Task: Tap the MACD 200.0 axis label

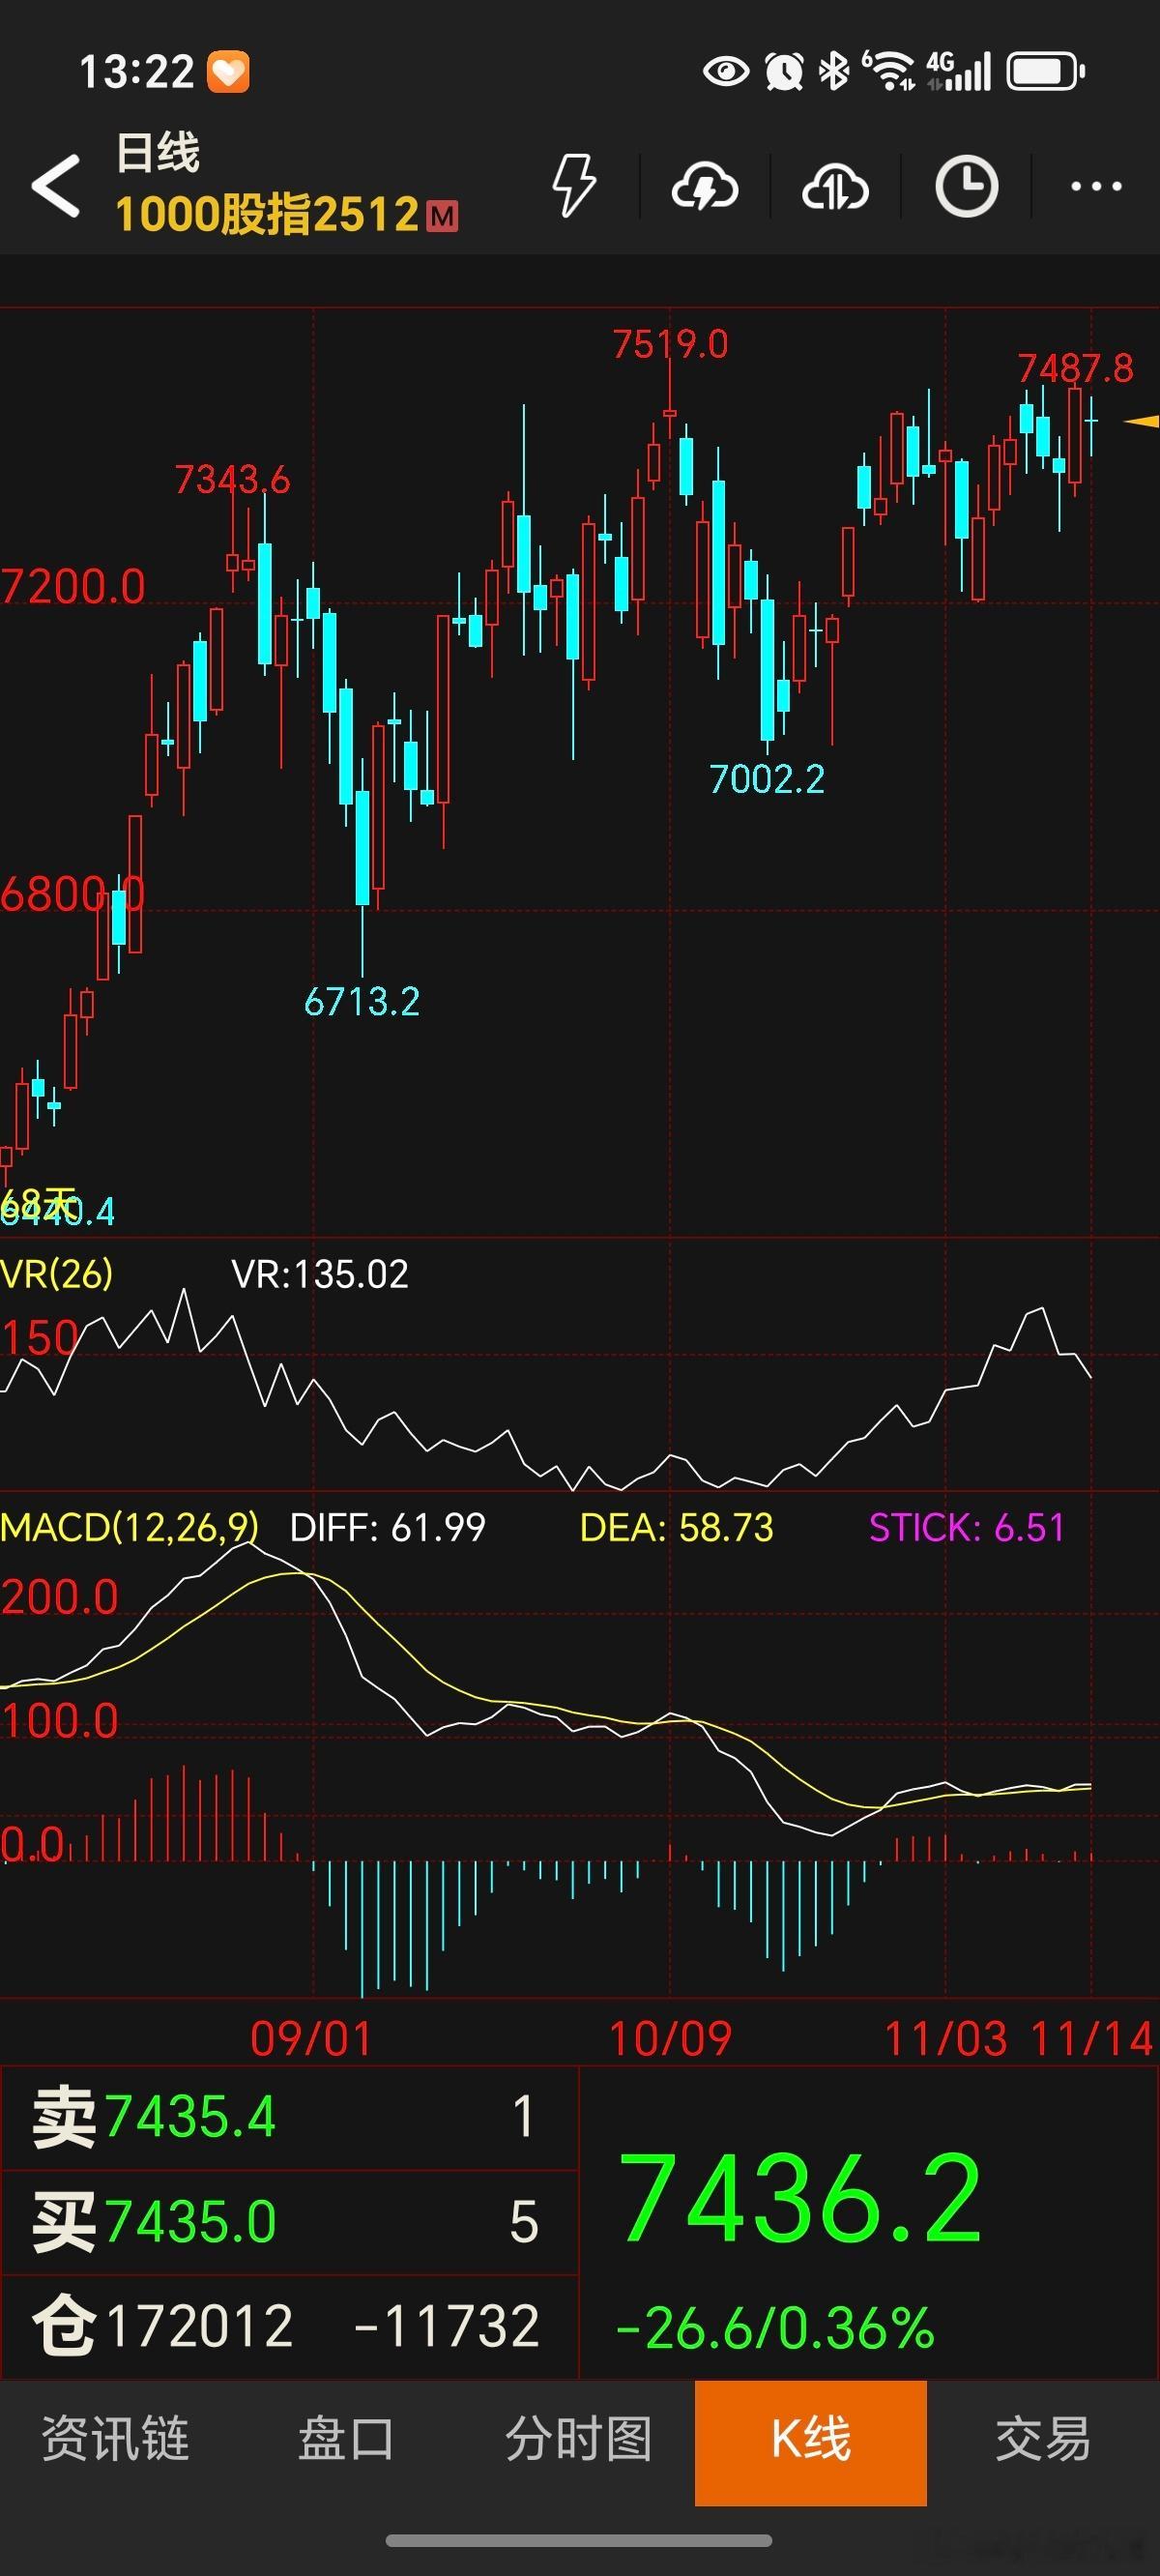Action: (60, 1597)
